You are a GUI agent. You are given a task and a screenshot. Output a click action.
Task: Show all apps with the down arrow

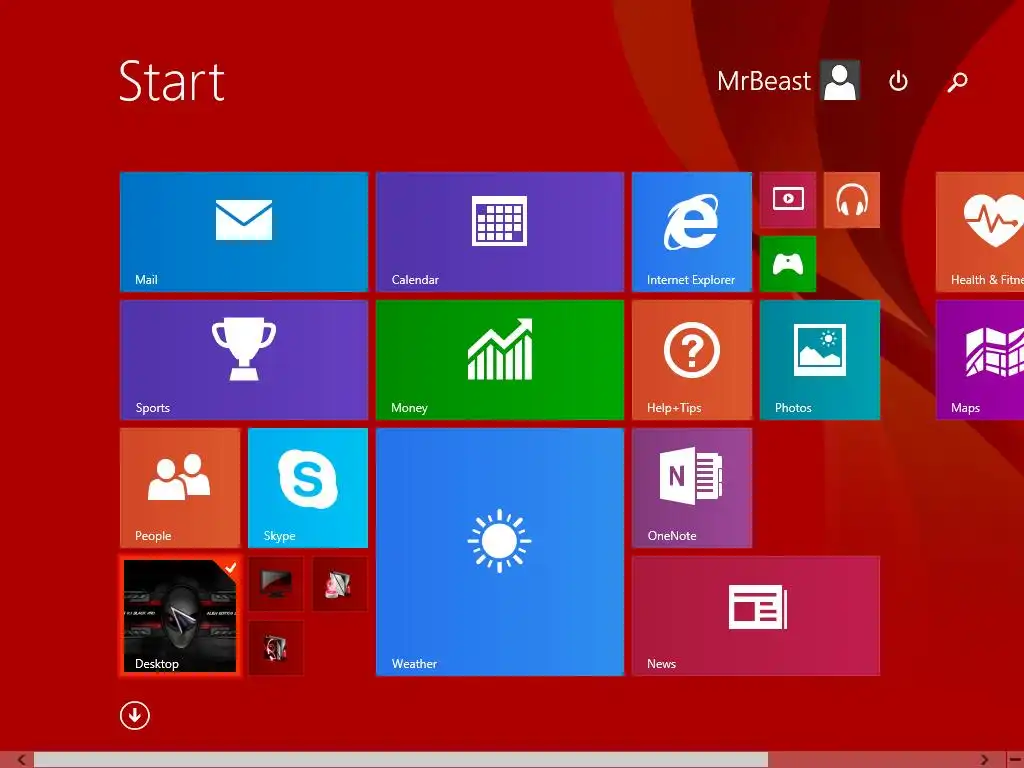point(135,716)
